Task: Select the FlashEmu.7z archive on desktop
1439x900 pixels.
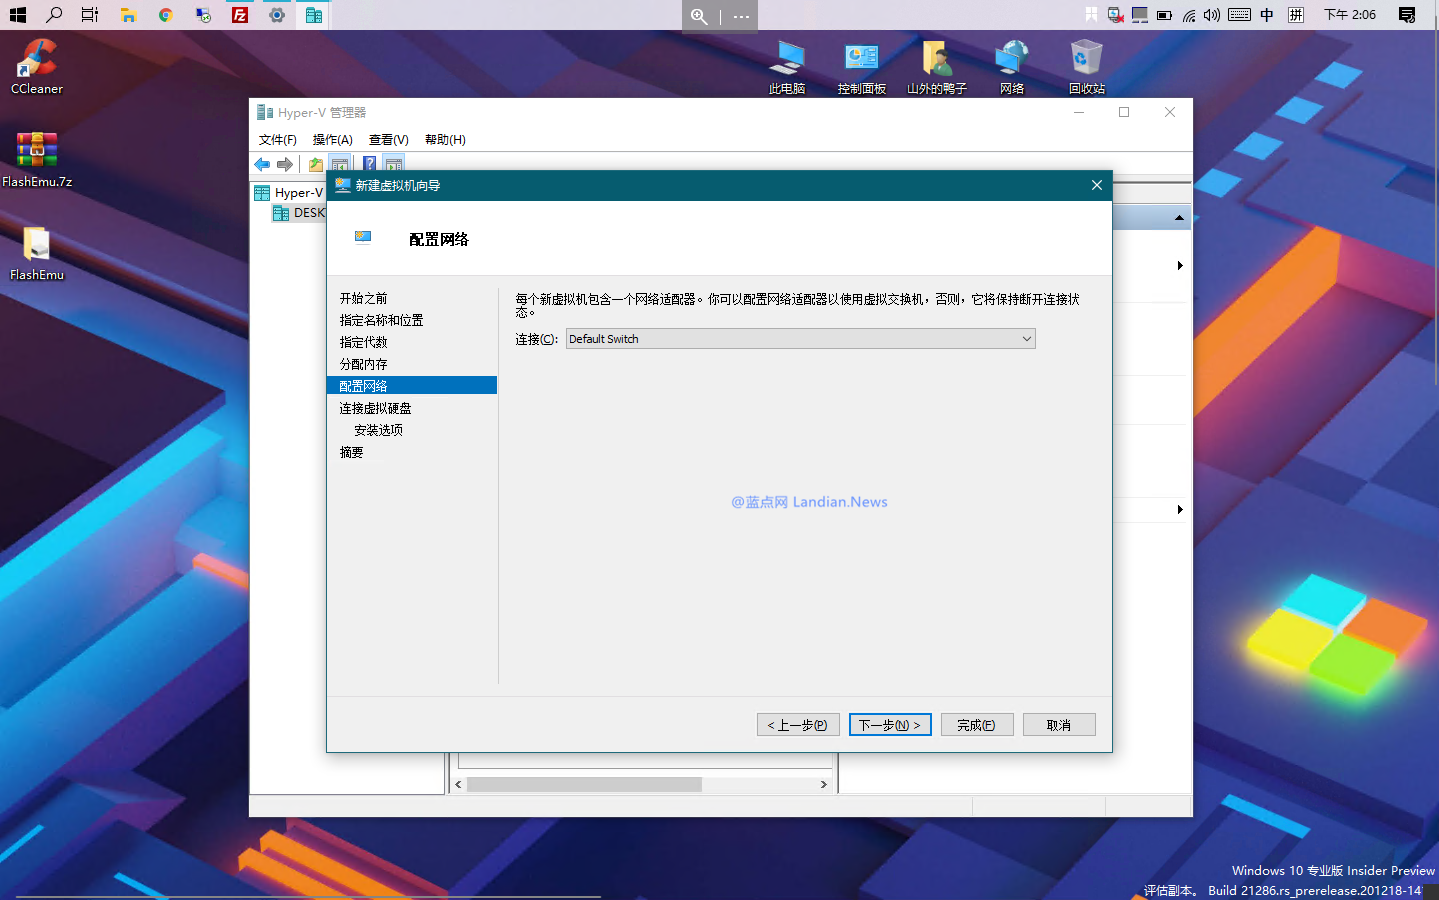Action: pos(37,160)
